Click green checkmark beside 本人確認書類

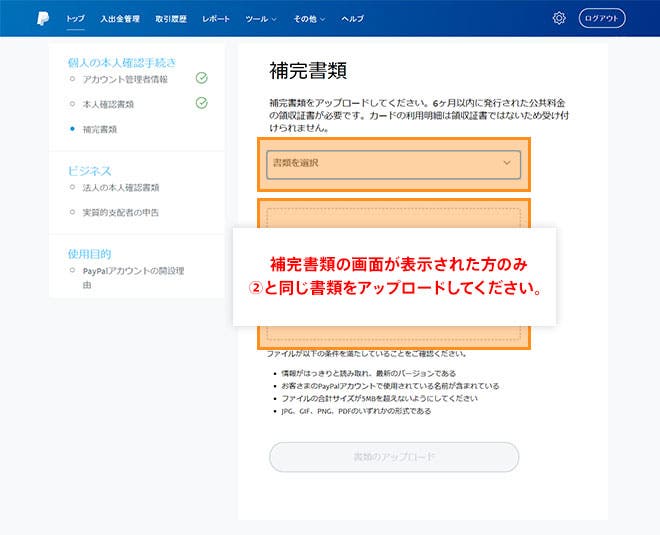201,103
